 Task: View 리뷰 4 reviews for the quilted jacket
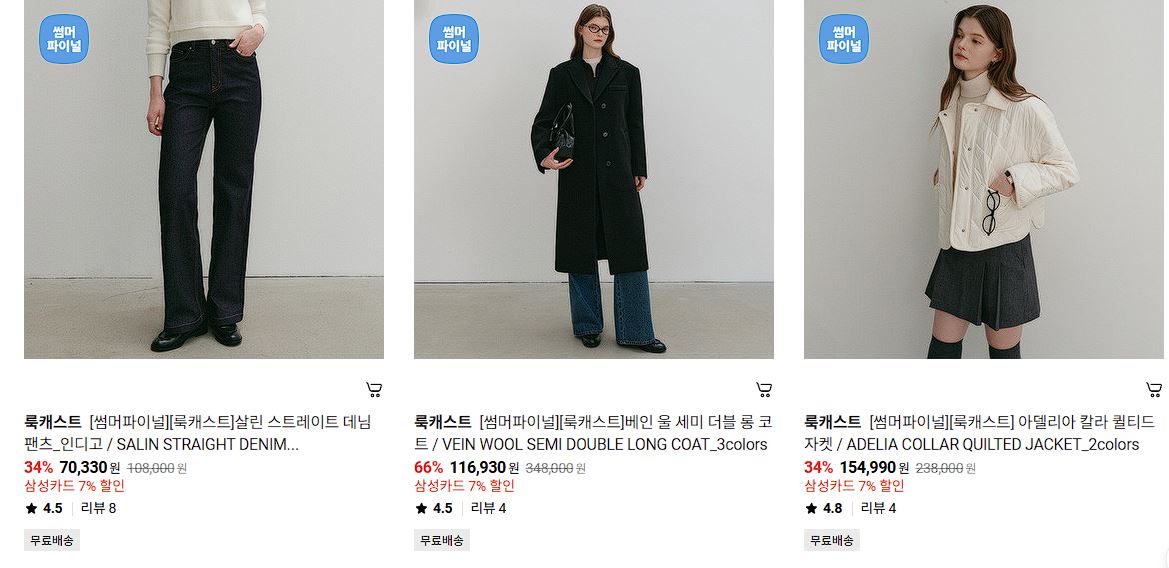878,508
